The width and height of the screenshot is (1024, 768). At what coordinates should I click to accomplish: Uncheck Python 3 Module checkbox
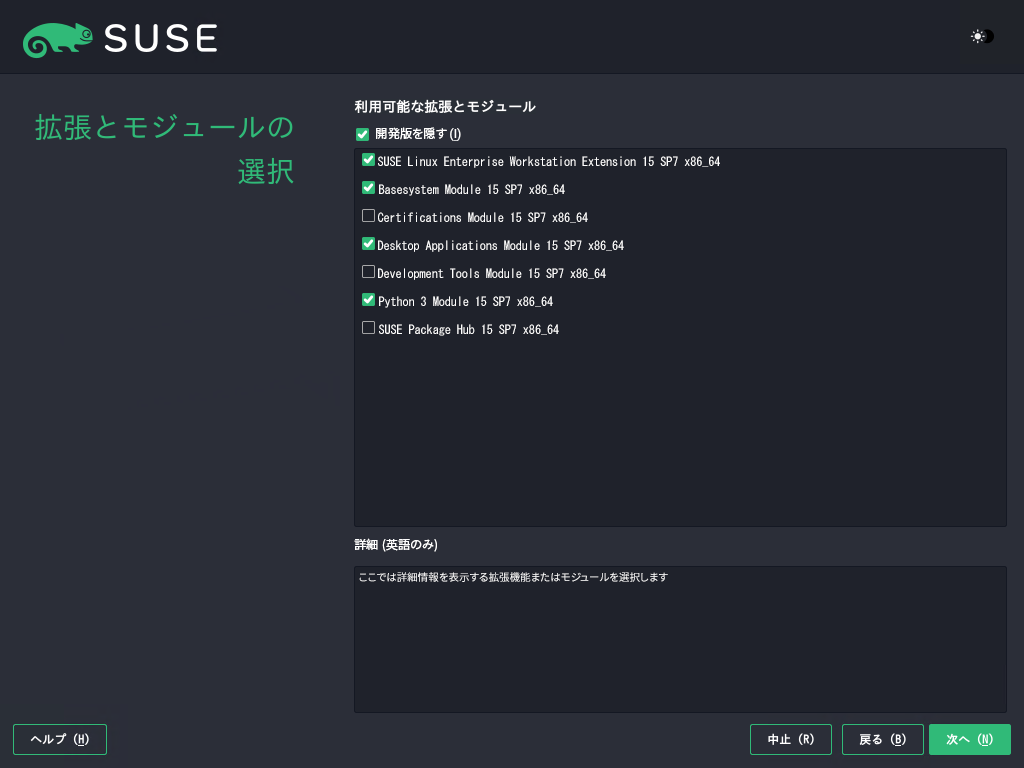(368, 300)
